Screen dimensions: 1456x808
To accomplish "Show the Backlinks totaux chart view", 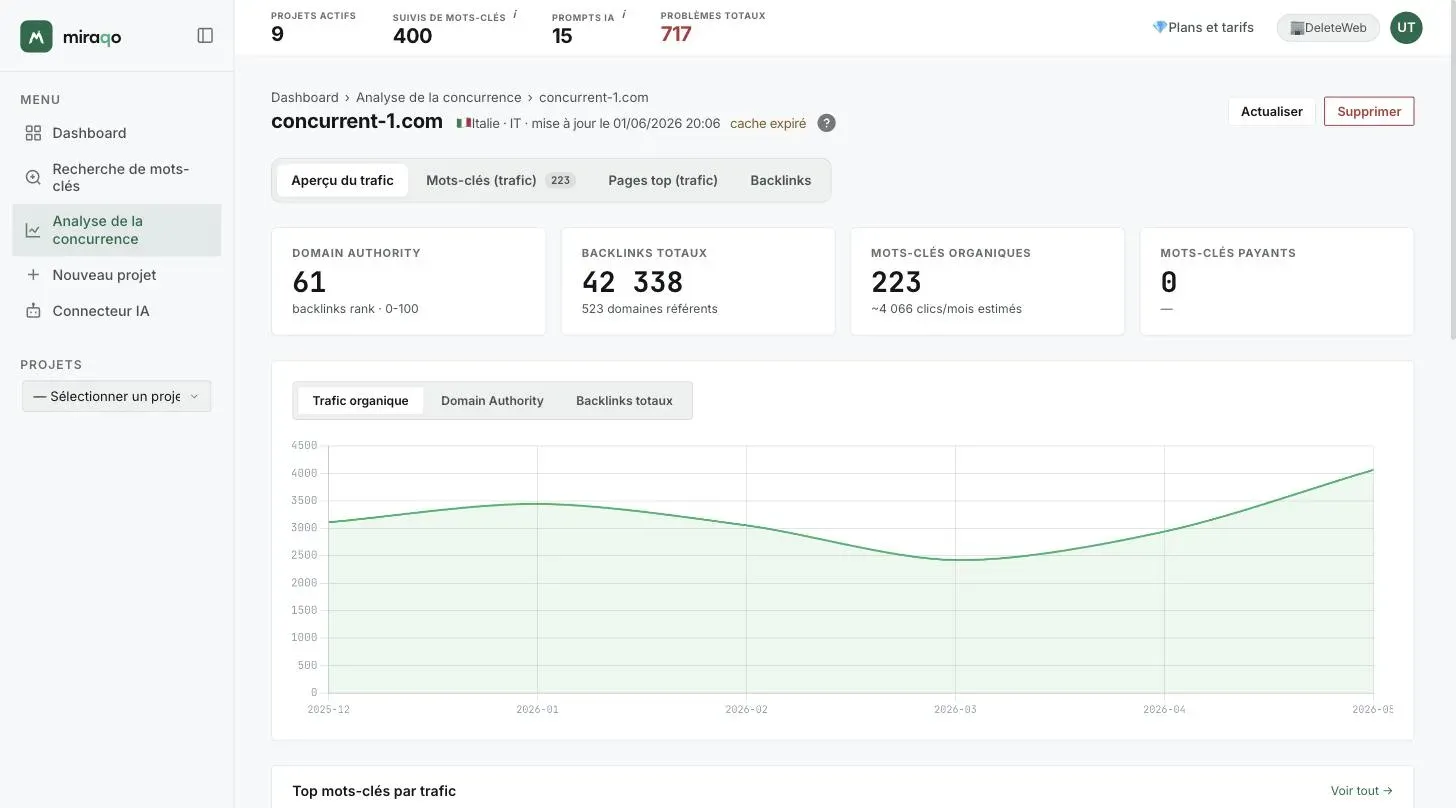I will (x=624, y=401).
